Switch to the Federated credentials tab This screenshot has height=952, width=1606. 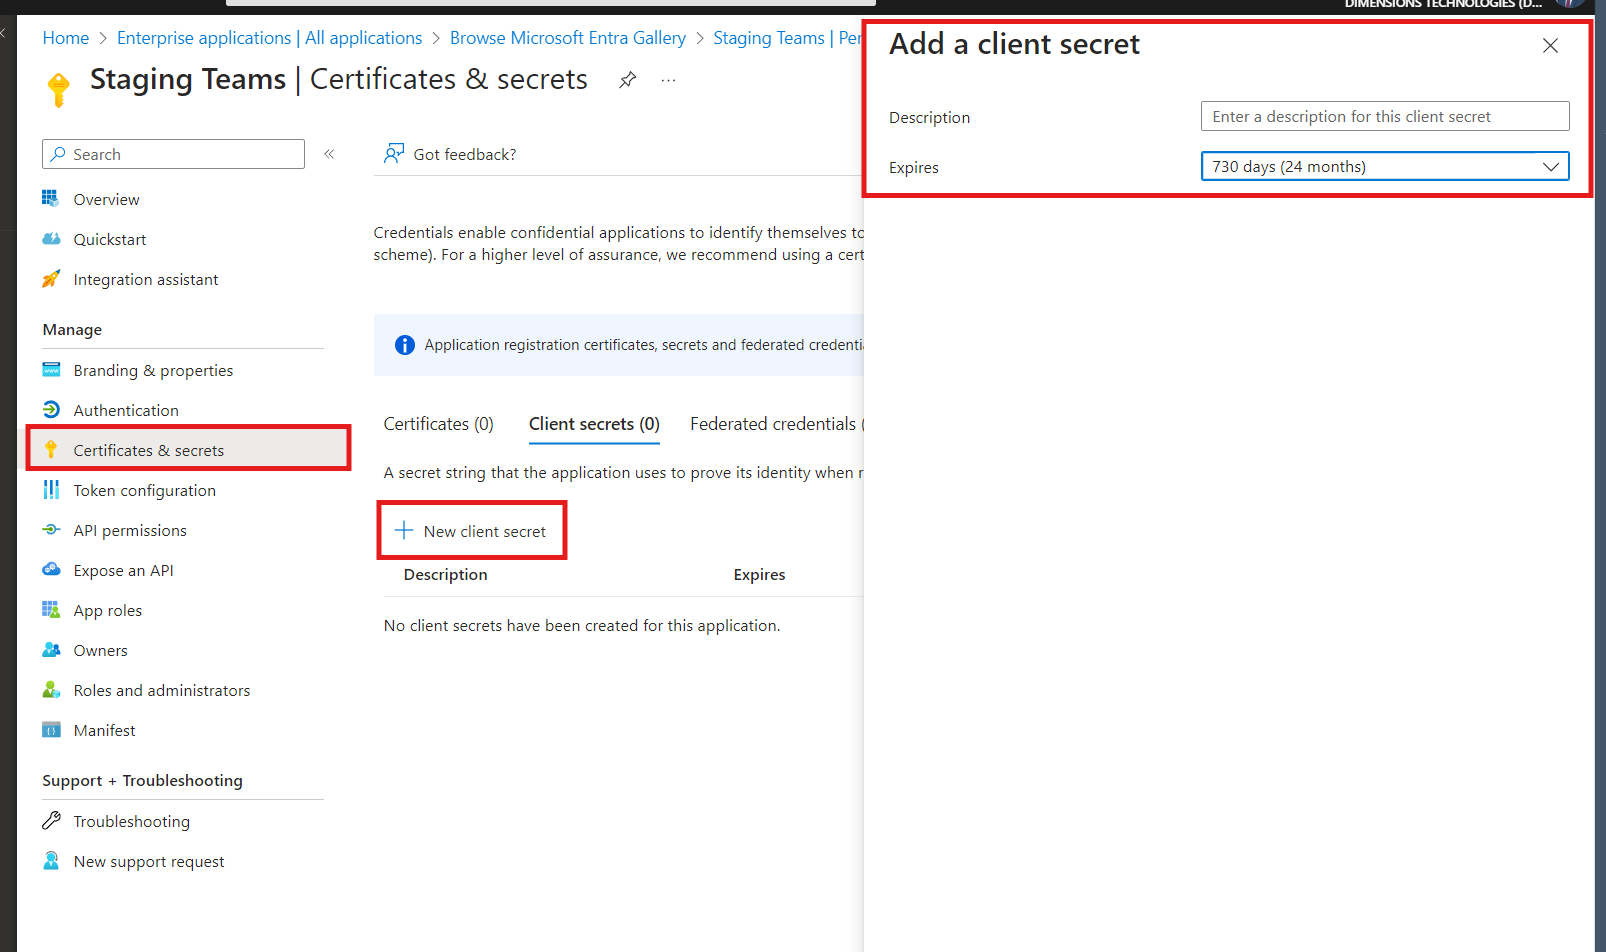coord(777,424)
